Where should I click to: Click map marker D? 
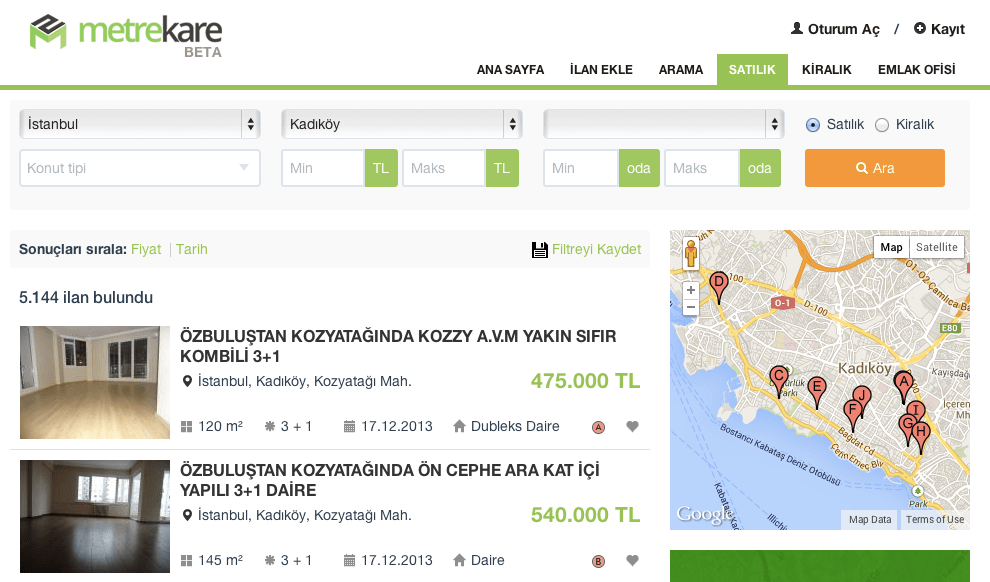pos(718,284)
